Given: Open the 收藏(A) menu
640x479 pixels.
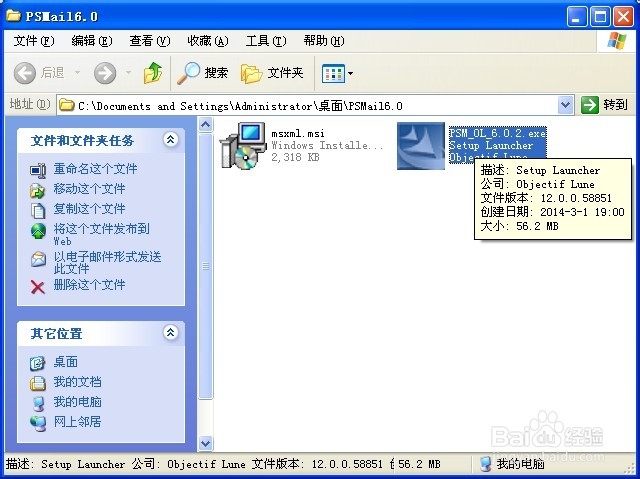Looking at the screenshot, I should pyautogui.click(x=208, y=41).
